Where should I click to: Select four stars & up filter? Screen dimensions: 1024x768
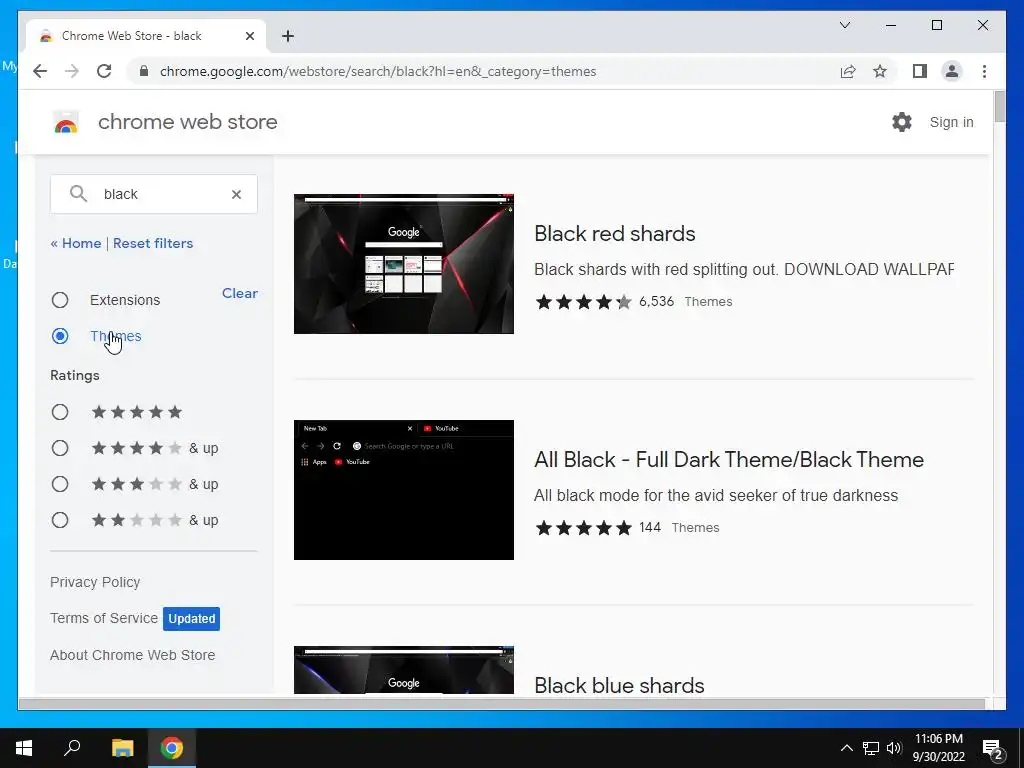pos(60,448)
